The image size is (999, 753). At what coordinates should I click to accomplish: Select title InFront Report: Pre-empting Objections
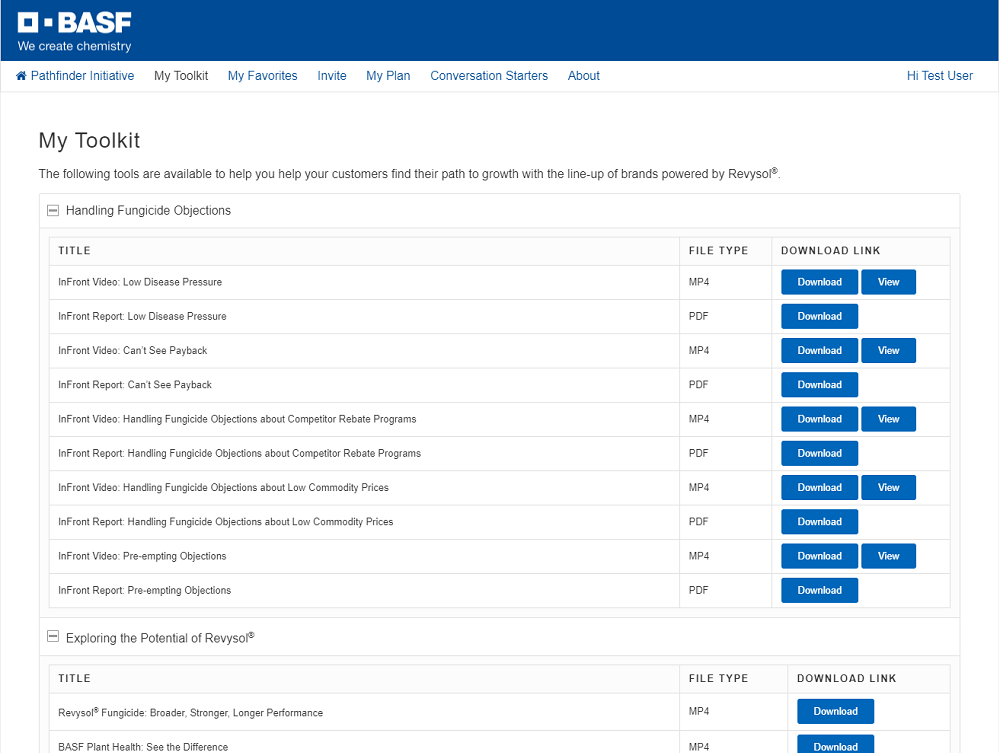click(x=145, y=591)
